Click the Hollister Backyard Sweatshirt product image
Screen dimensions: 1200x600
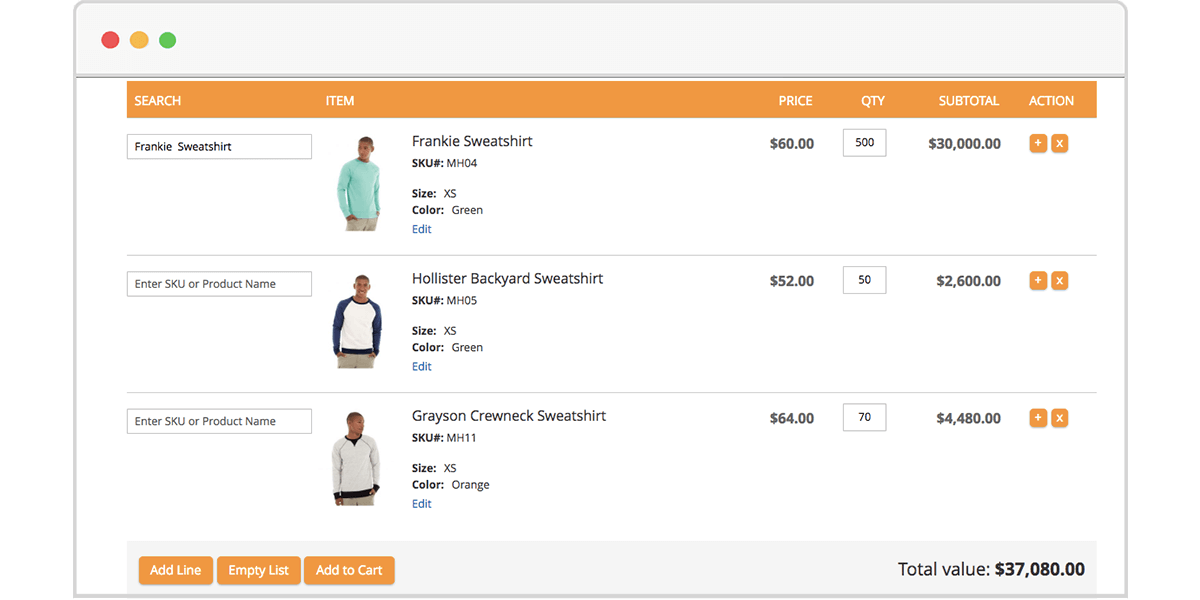coord(360,318)
